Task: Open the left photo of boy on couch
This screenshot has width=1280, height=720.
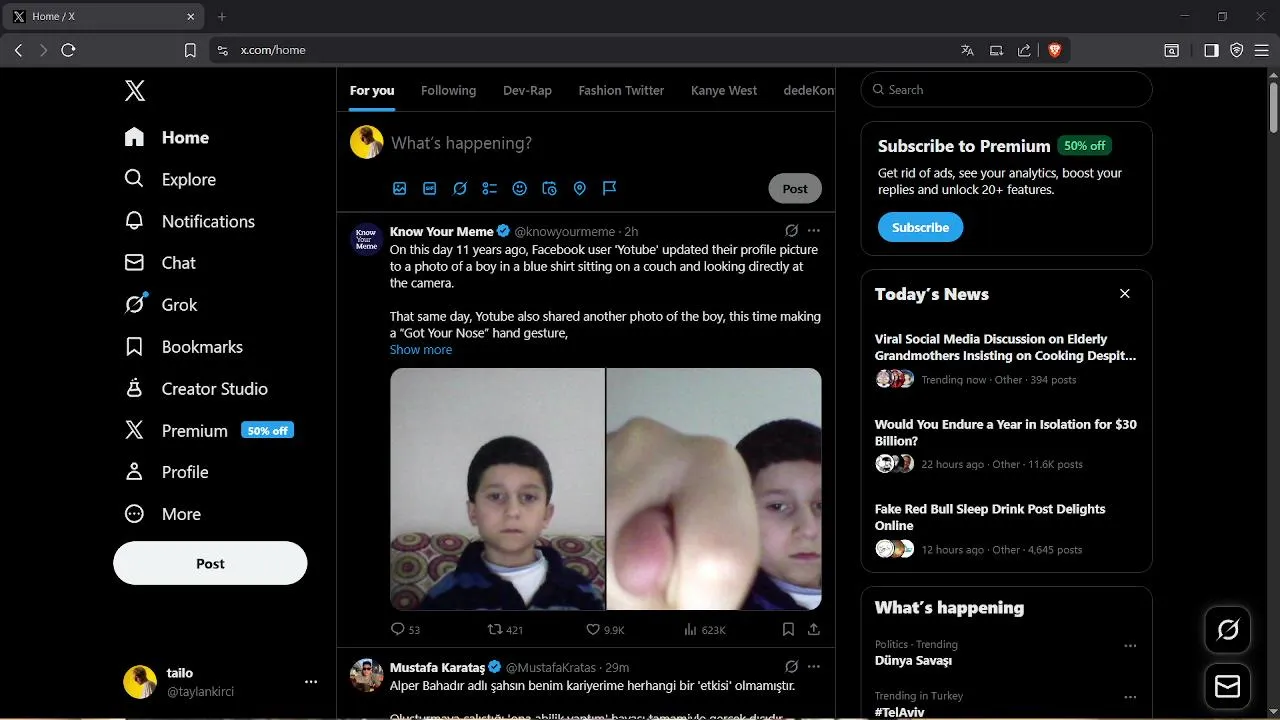Action: point(497,489)
